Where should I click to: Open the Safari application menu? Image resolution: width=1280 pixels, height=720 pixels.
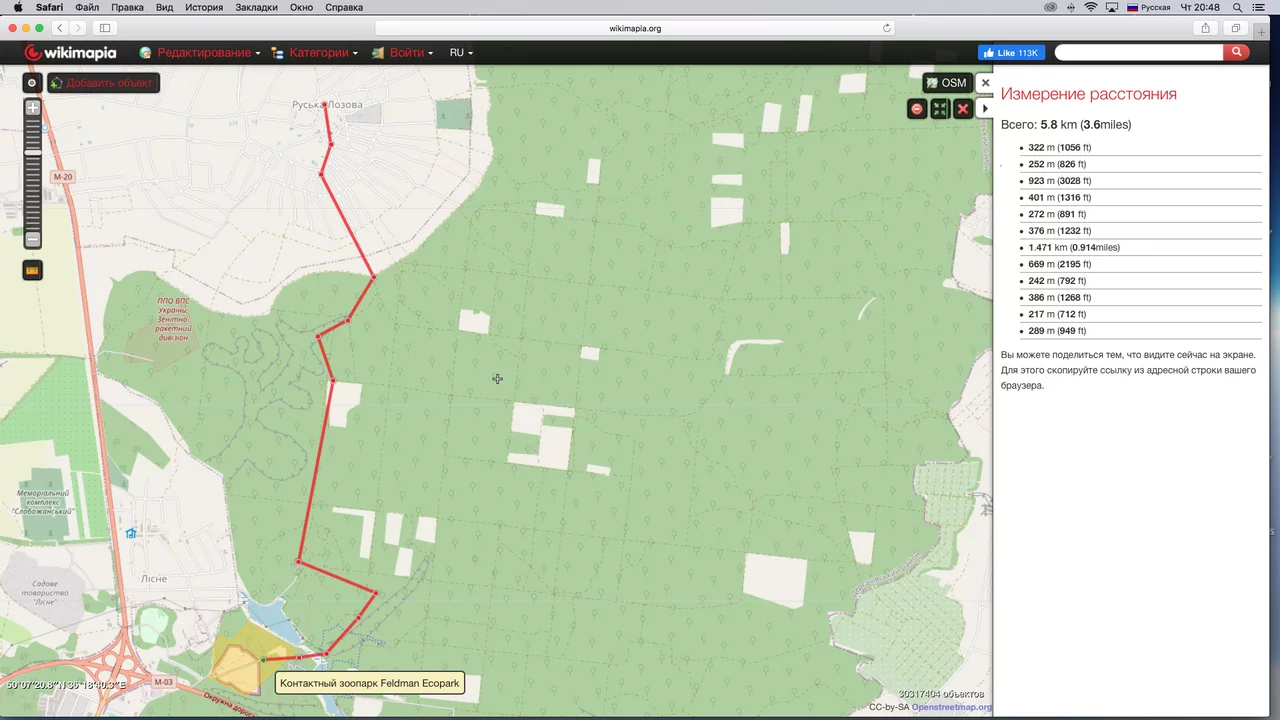click(x=49, y=7)
